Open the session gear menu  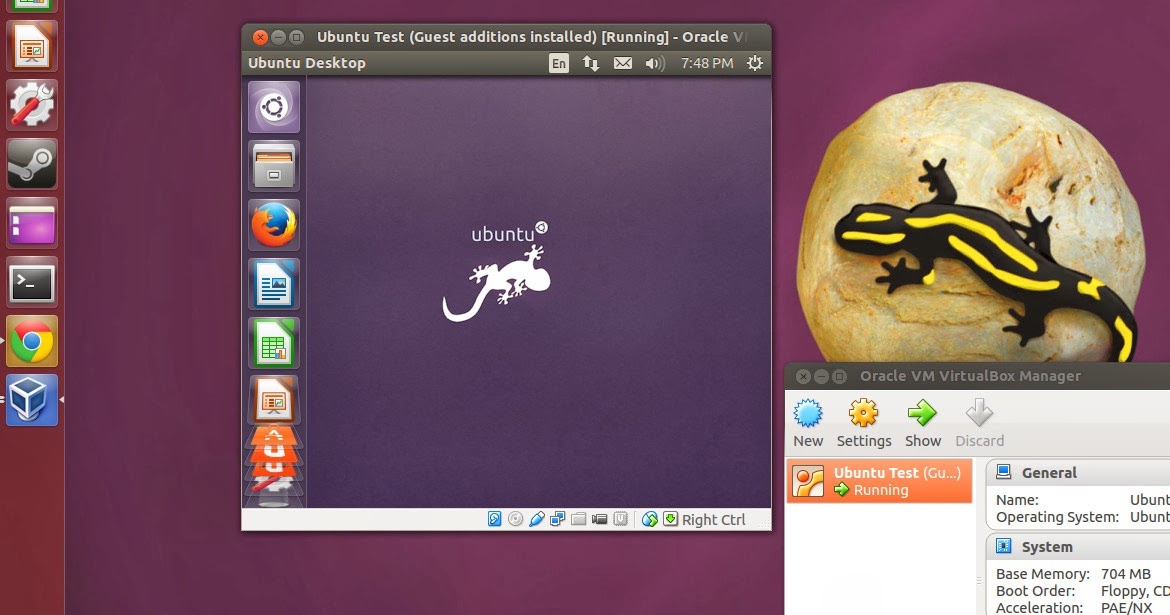756,62
